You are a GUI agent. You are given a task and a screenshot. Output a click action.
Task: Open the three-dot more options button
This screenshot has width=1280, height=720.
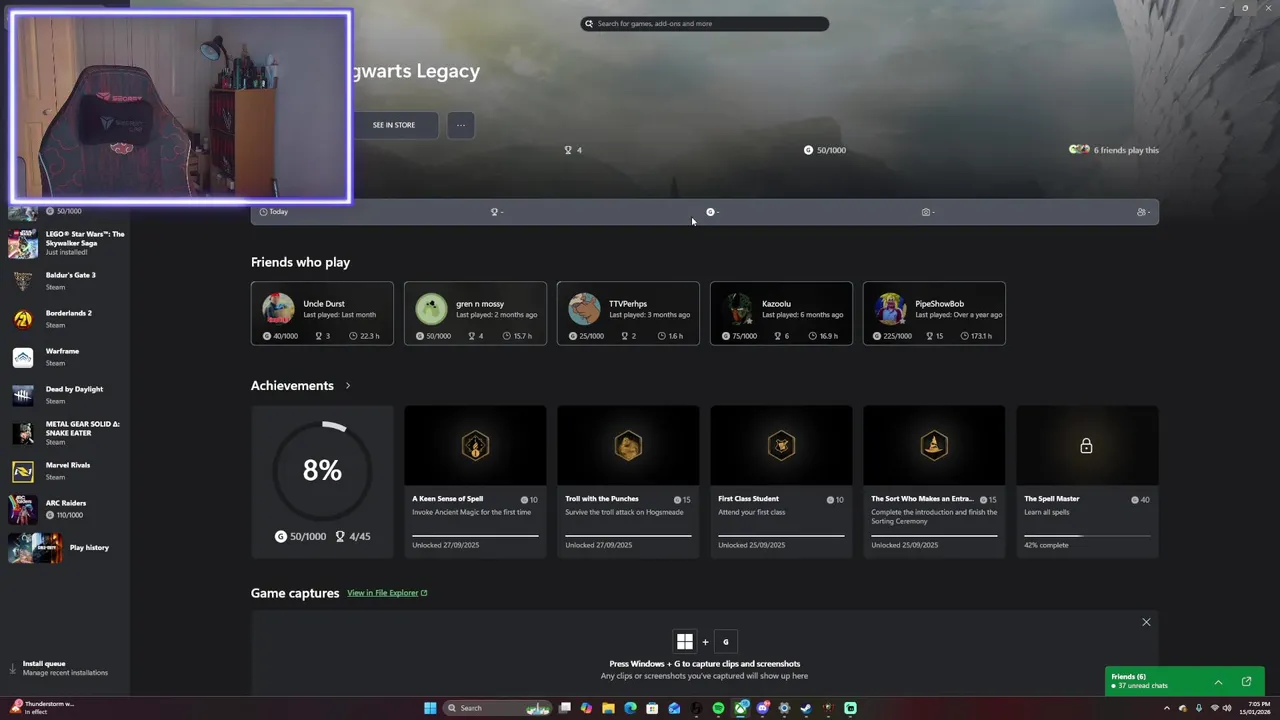461,125
